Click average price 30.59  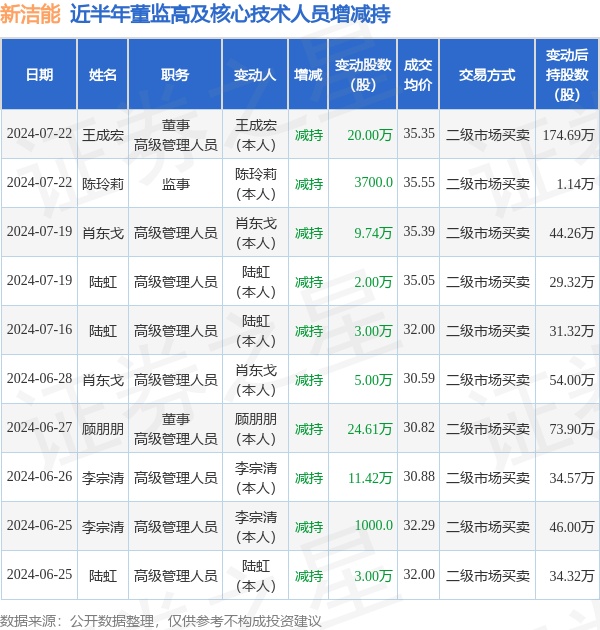coord(419,379)
